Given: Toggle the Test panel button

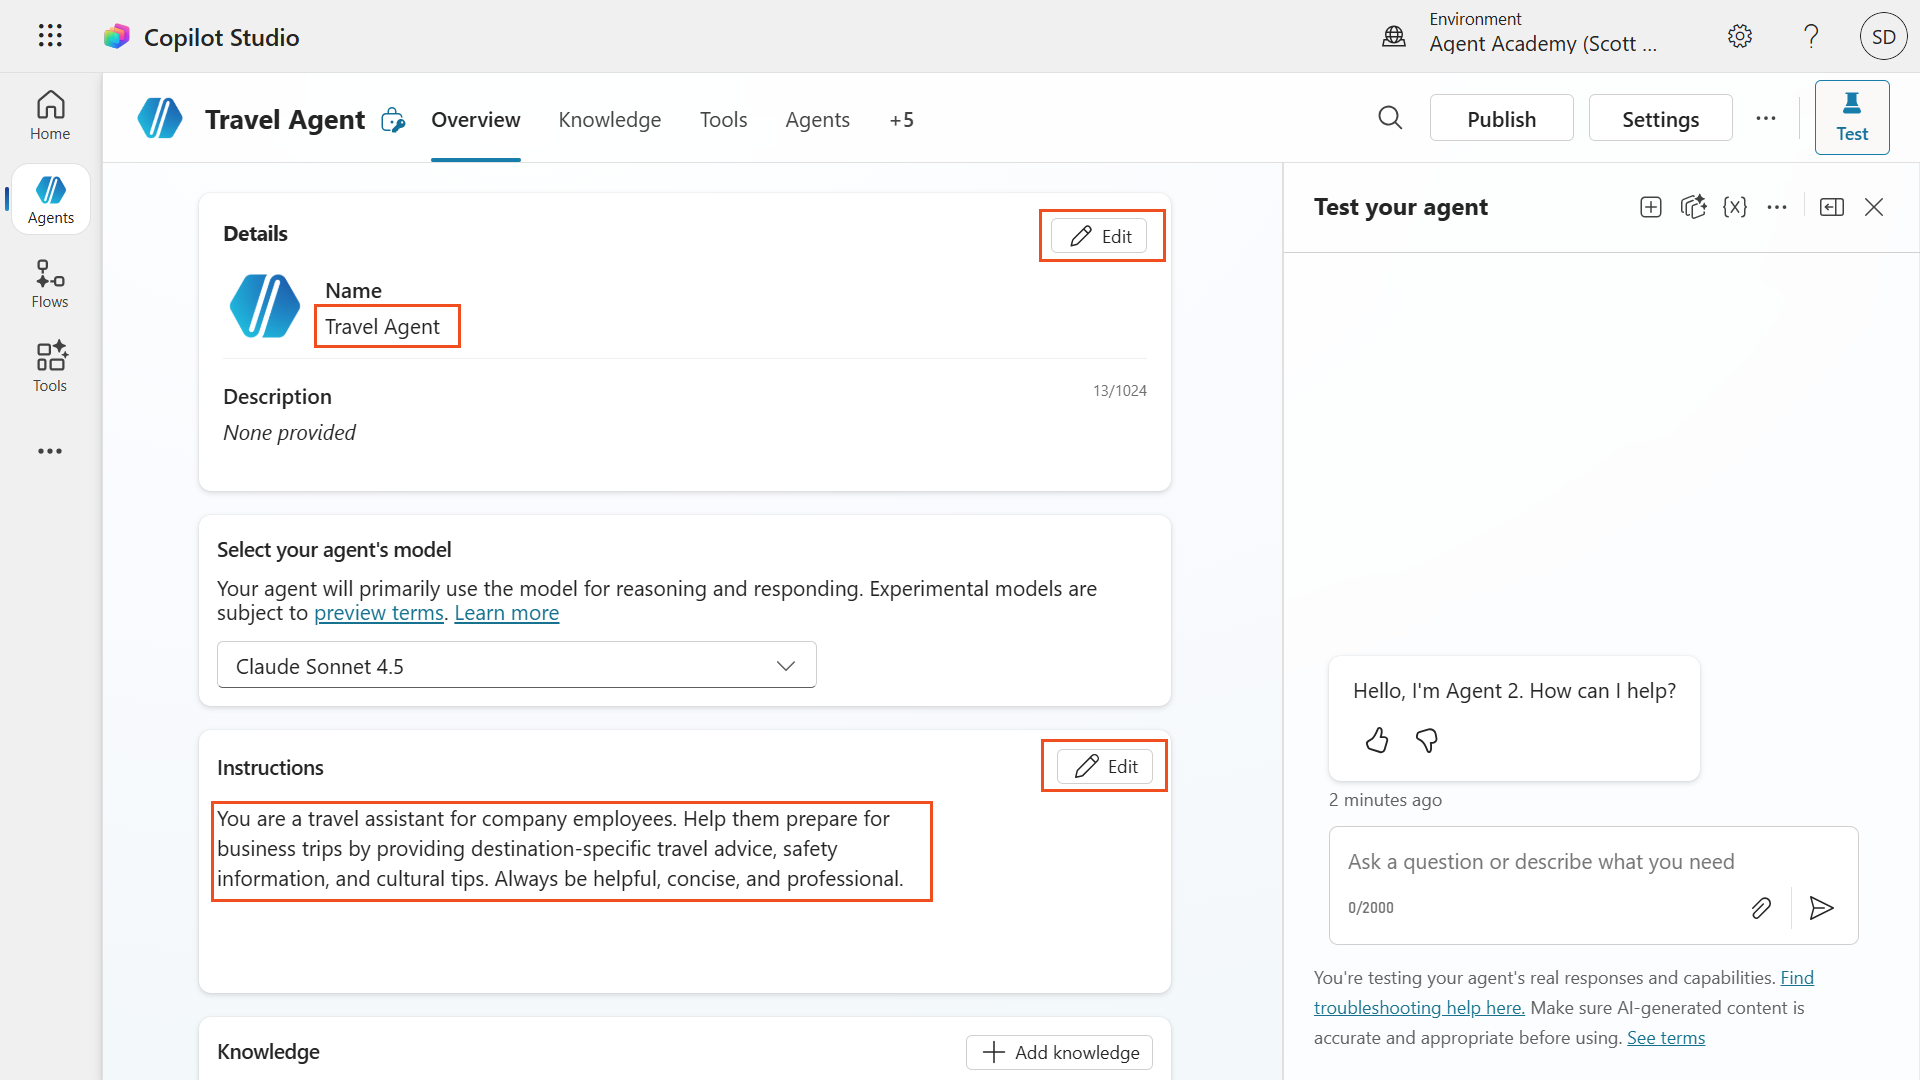Looking at the screenshot, I should click(1851, 118).
